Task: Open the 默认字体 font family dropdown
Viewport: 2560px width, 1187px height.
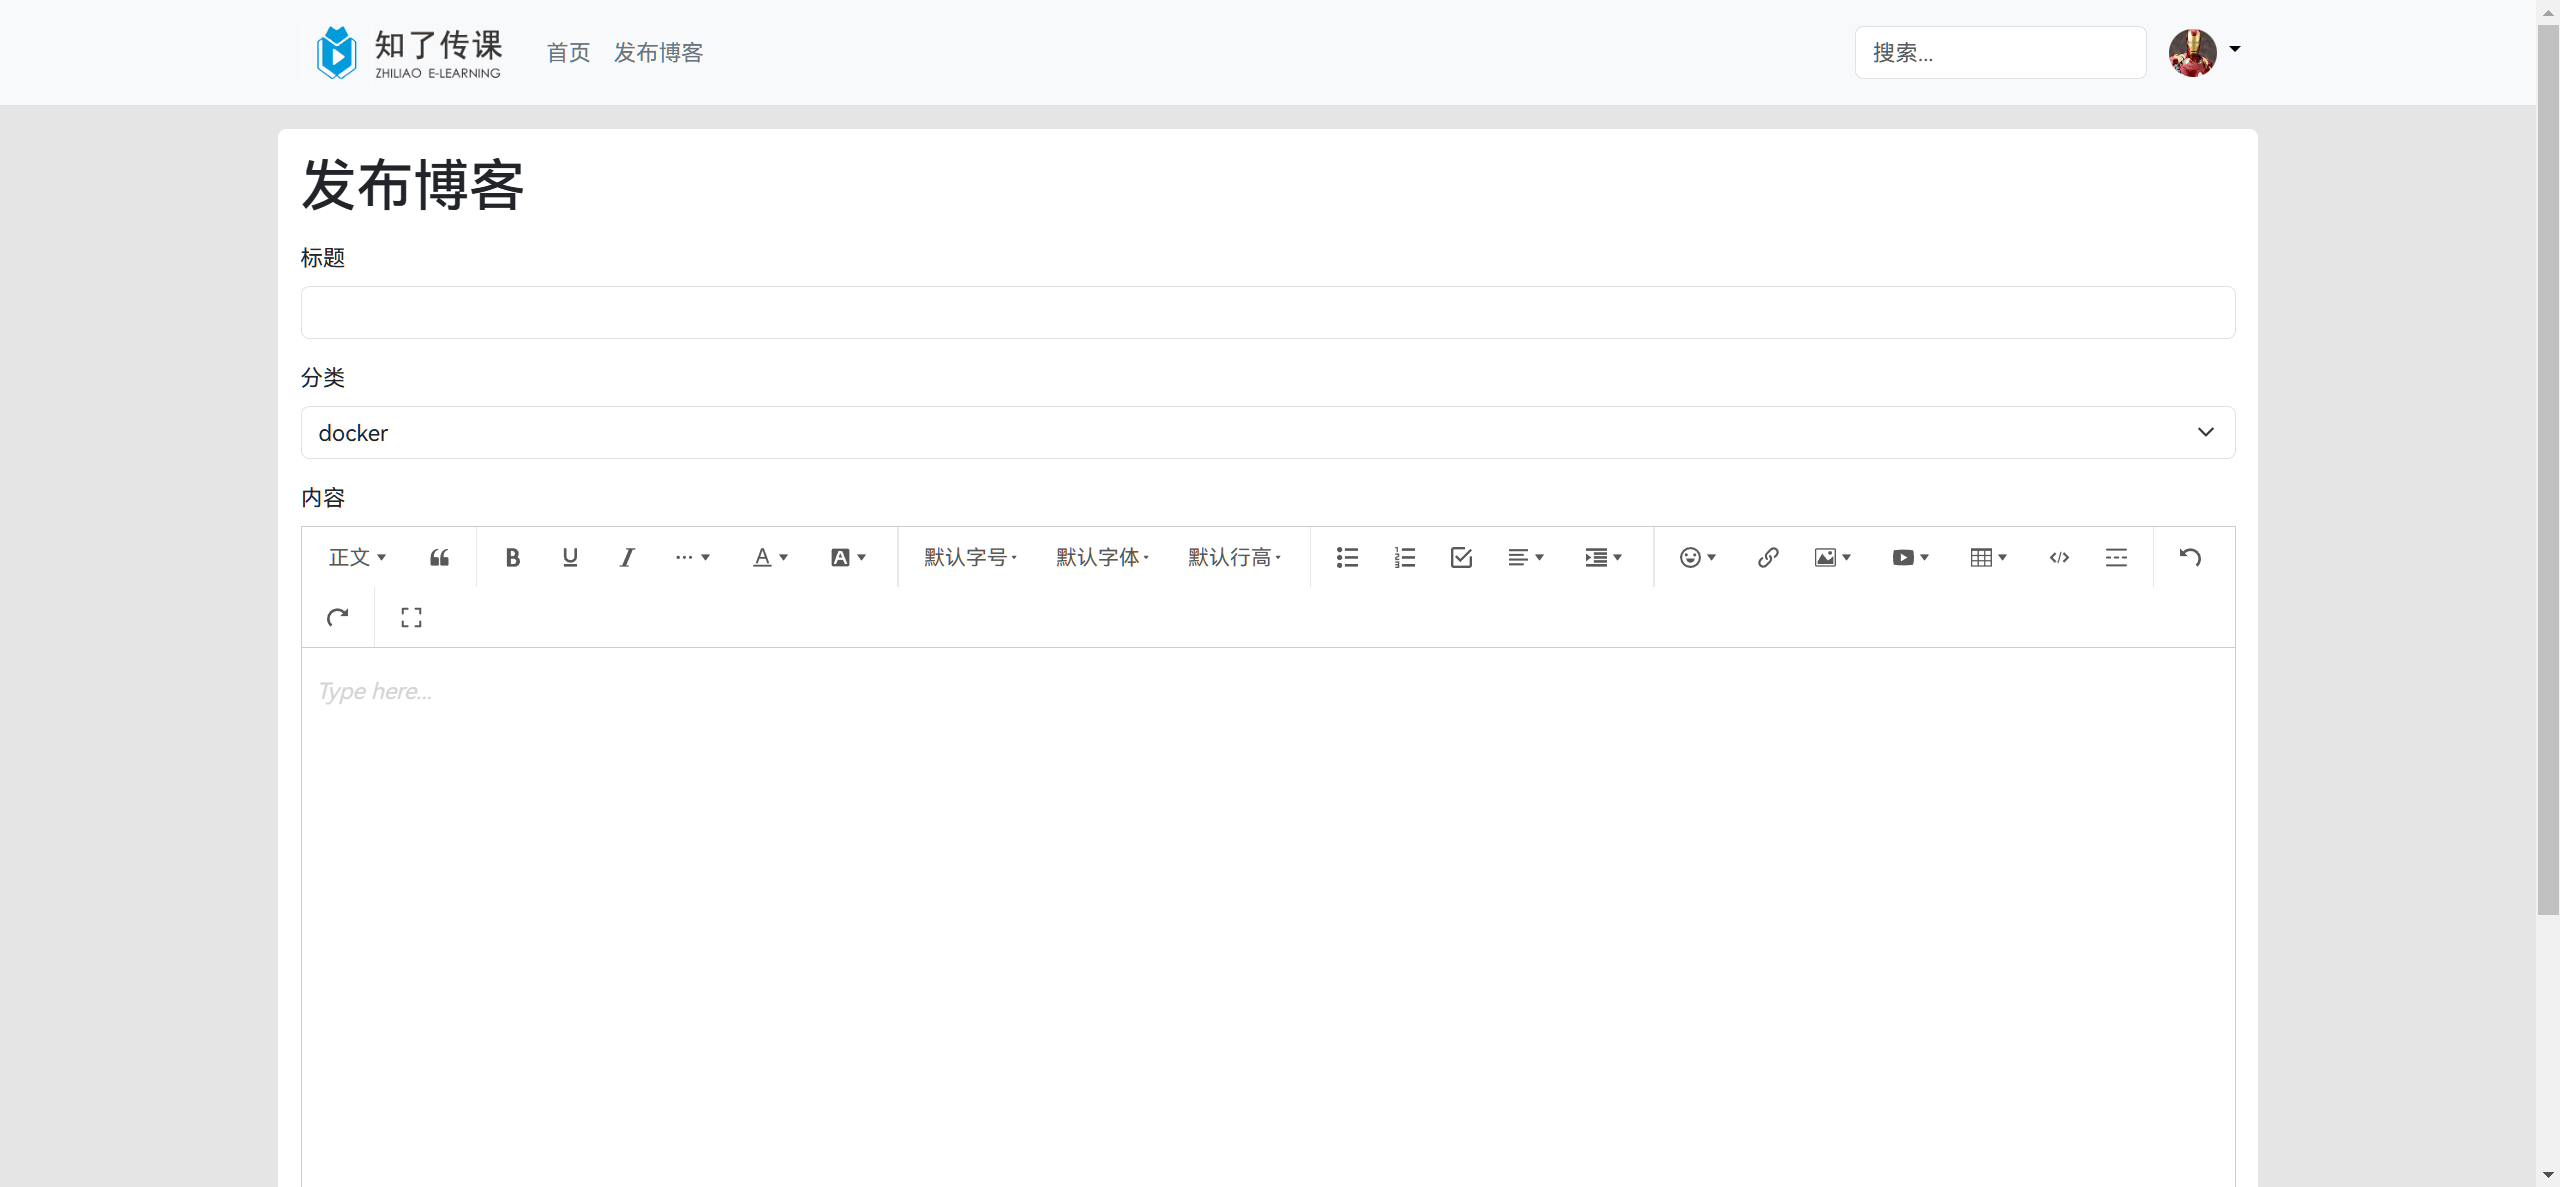Action: click(1102, 557)
